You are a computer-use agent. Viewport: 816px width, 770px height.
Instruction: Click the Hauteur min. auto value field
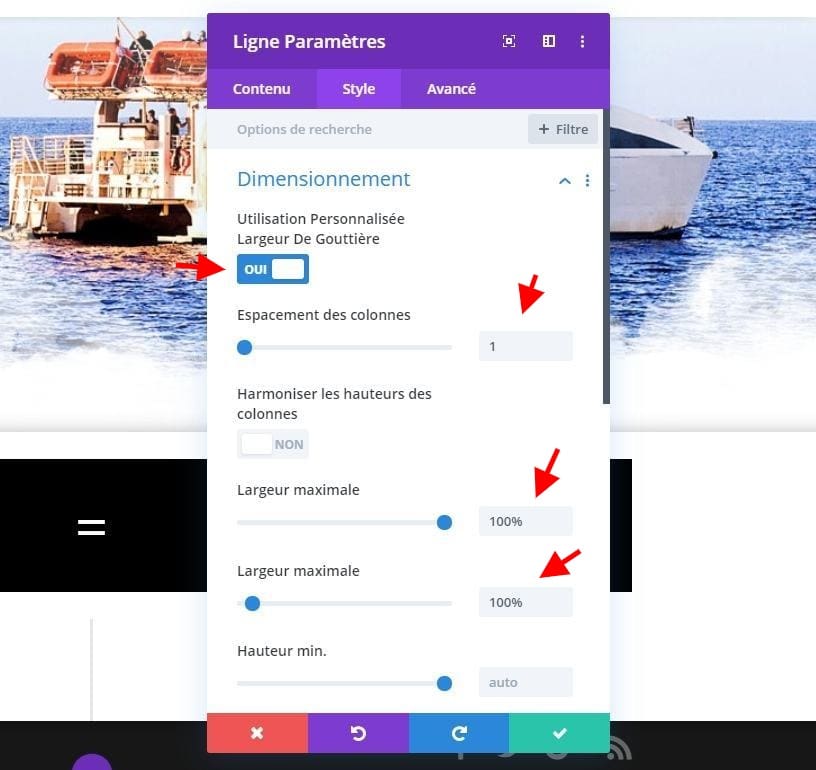point(526,683)
